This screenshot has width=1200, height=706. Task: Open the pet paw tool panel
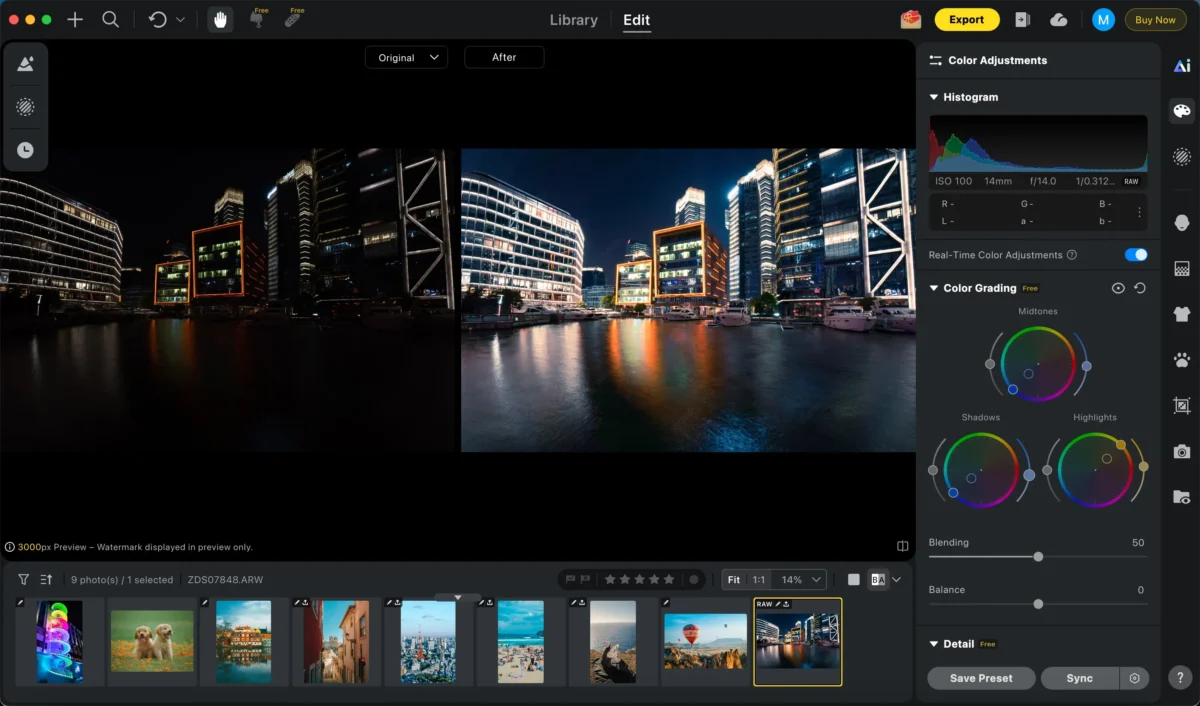point(1182,360)
